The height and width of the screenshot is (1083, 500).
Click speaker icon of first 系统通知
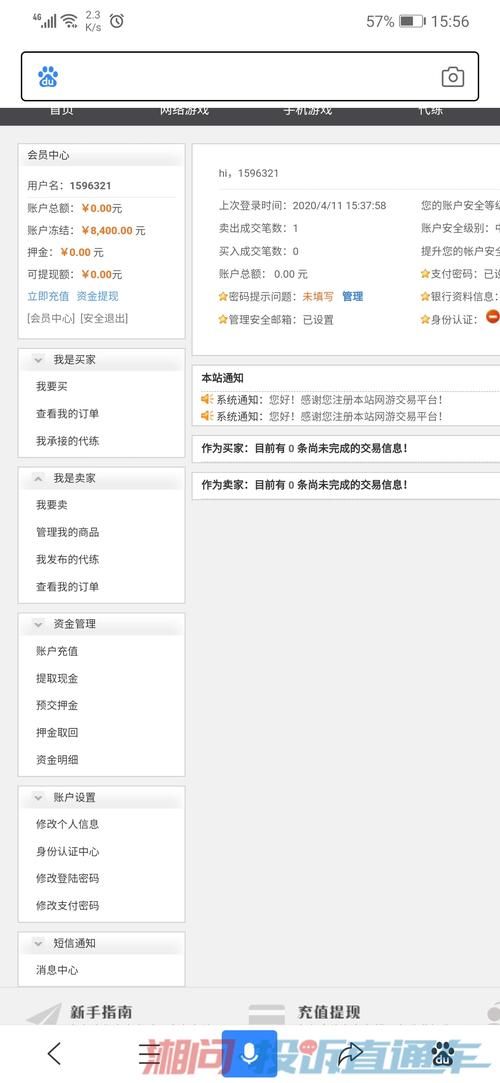(x=207, y=399)
